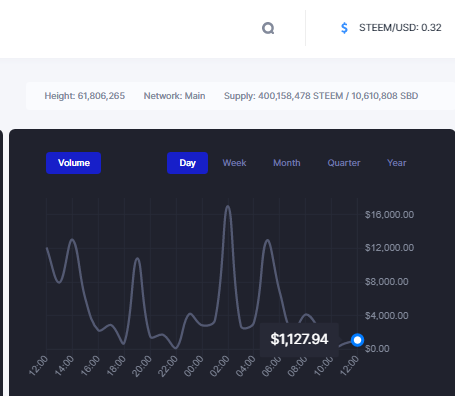Click the blue dollar sign icon

click(x=344, y=28)
